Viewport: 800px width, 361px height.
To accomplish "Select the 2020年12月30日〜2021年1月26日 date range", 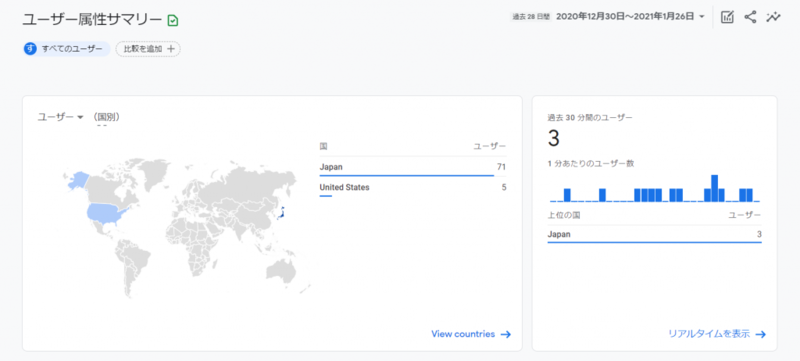I will click(625, 16).
